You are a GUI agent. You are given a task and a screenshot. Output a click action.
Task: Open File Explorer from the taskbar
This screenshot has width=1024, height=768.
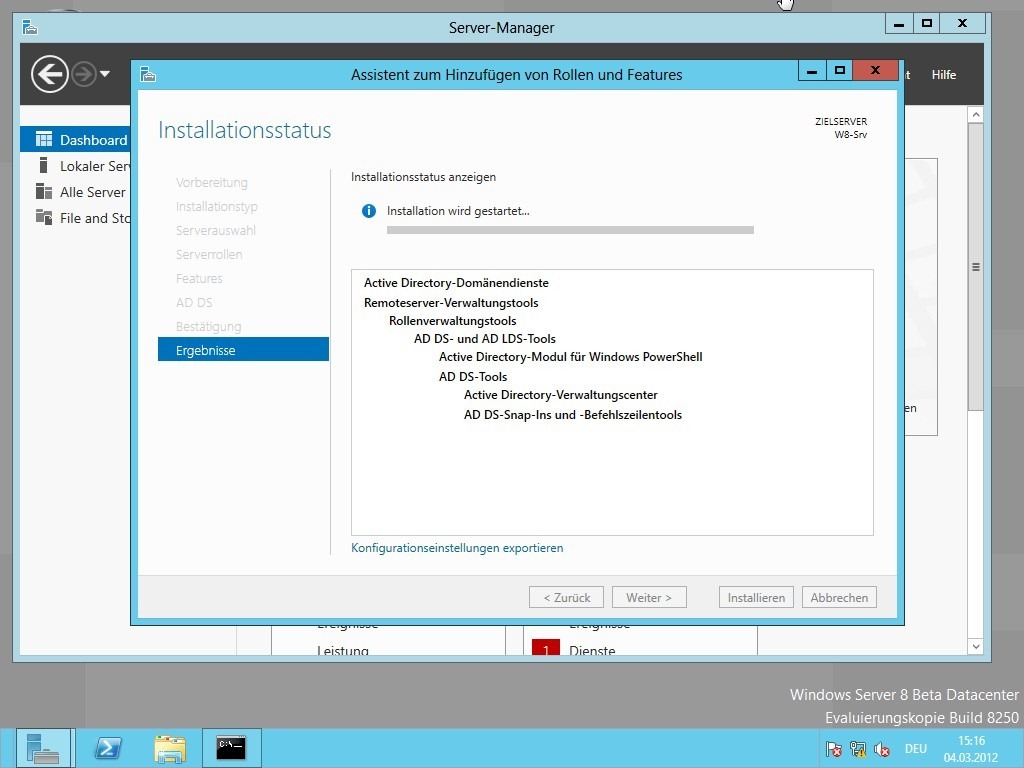pos(170,748)
